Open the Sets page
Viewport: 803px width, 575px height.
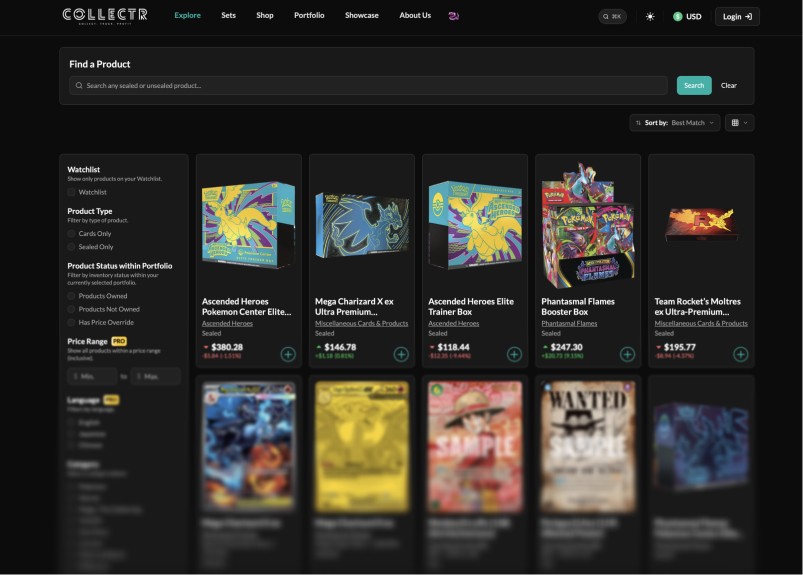228,15
